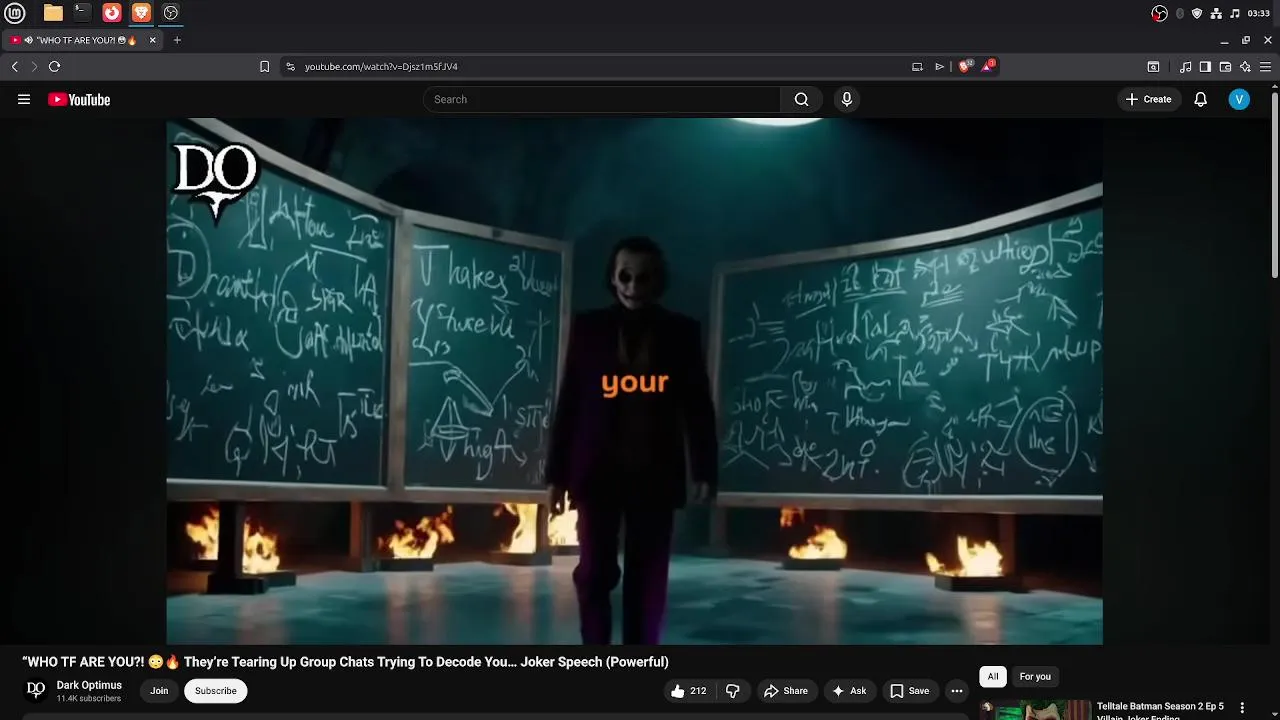
Task: Open the browser playlist music icon
Action: click(1185, 67)
